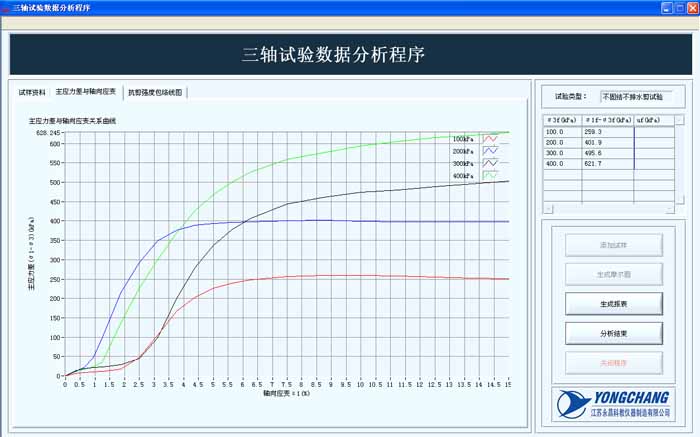Viewport: 700px width, 437px height.
Task: Click the blue 200kPa legend curve icon
Action: pos(490,151)
